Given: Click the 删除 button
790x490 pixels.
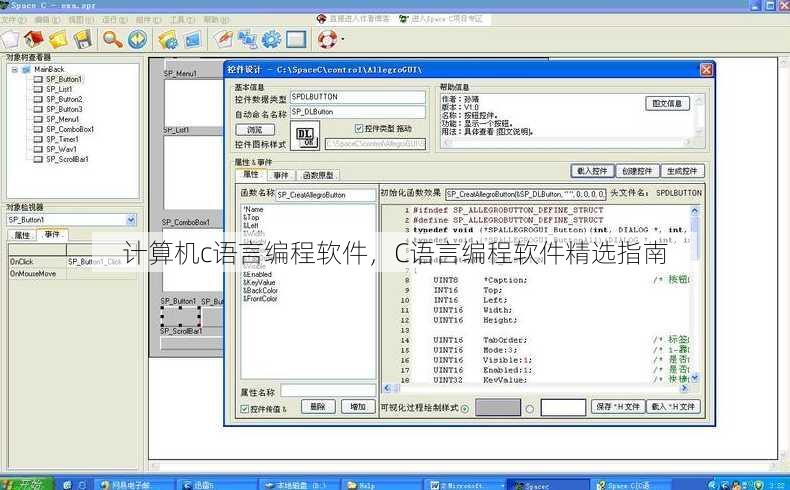Looking at the screenshot, I should 318,406.
